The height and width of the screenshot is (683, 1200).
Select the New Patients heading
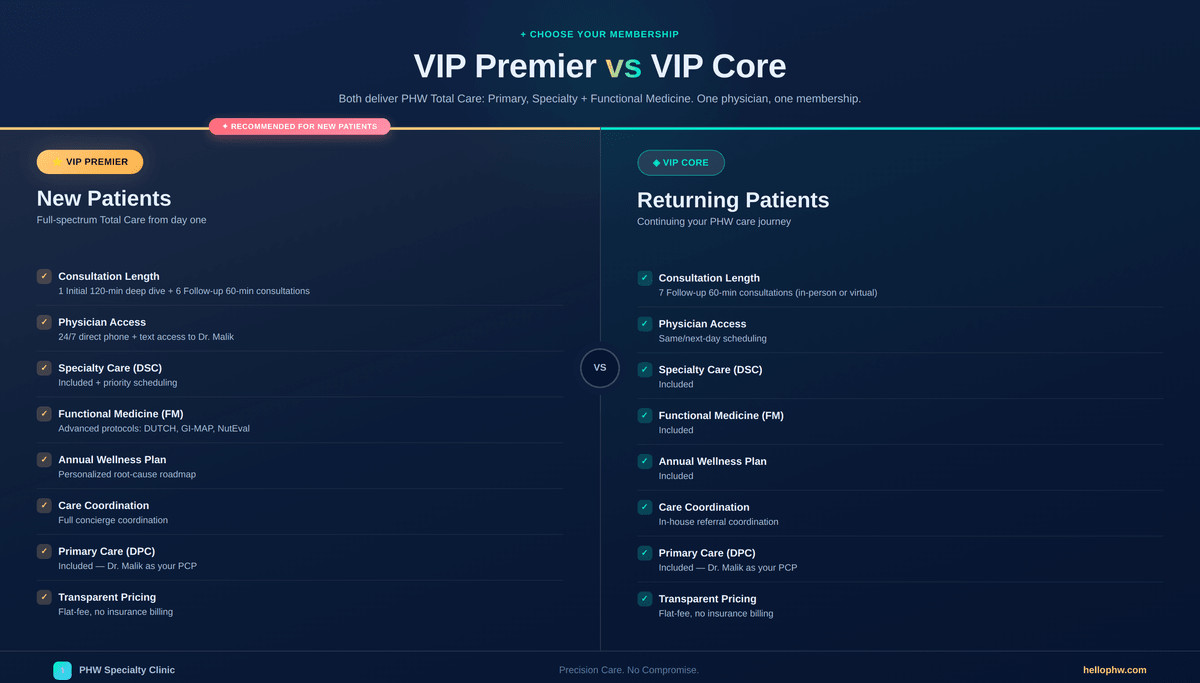pyautogui.click(x=104, y=198)
